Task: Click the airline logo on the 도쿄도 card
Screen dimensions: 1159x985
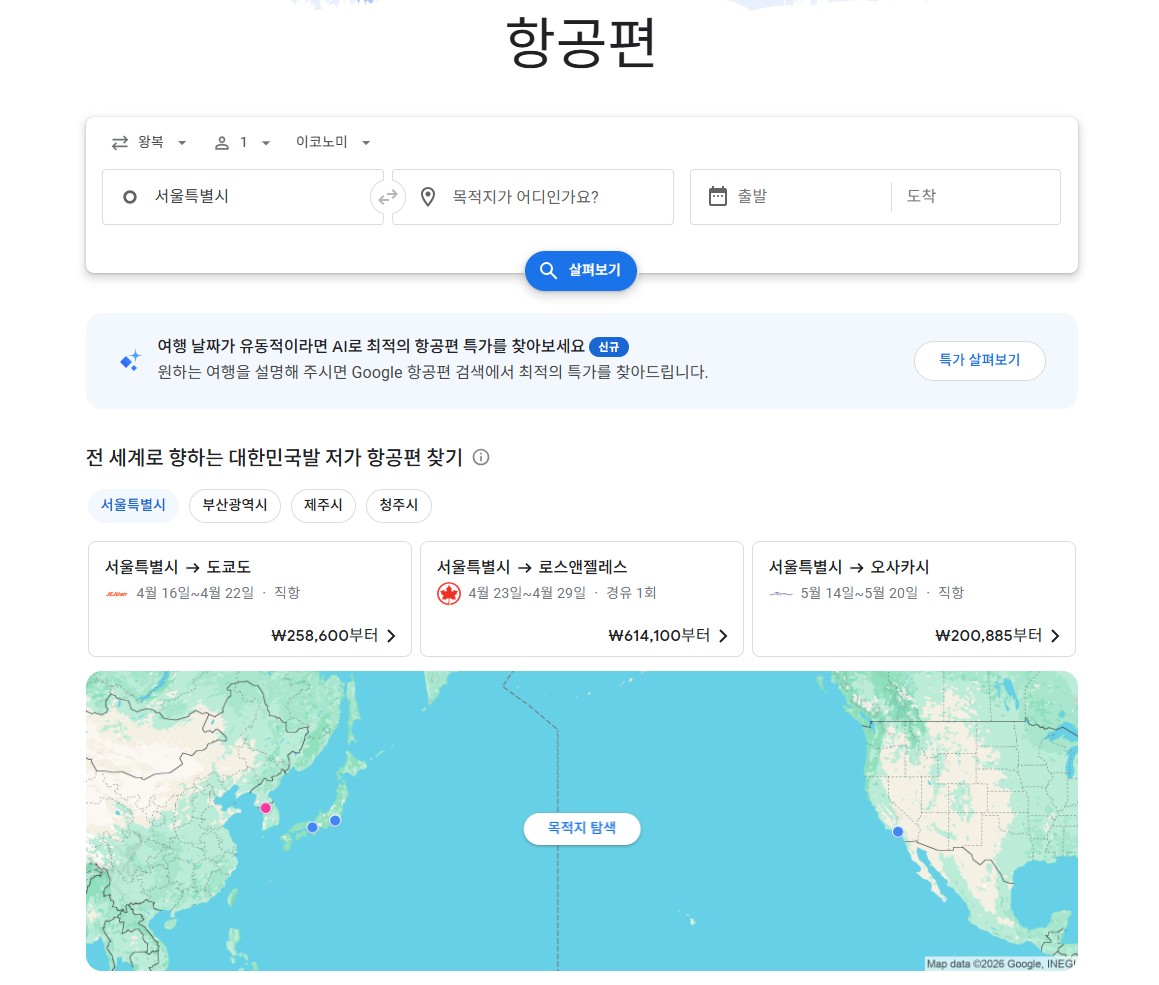Action: click(117, 592)
